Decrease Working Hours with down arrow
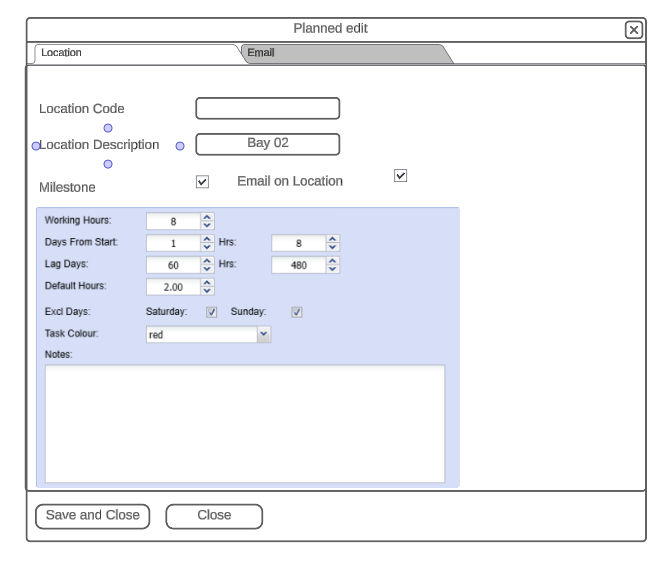The height and width of the screenshot is (564, 666). point(207,225)
